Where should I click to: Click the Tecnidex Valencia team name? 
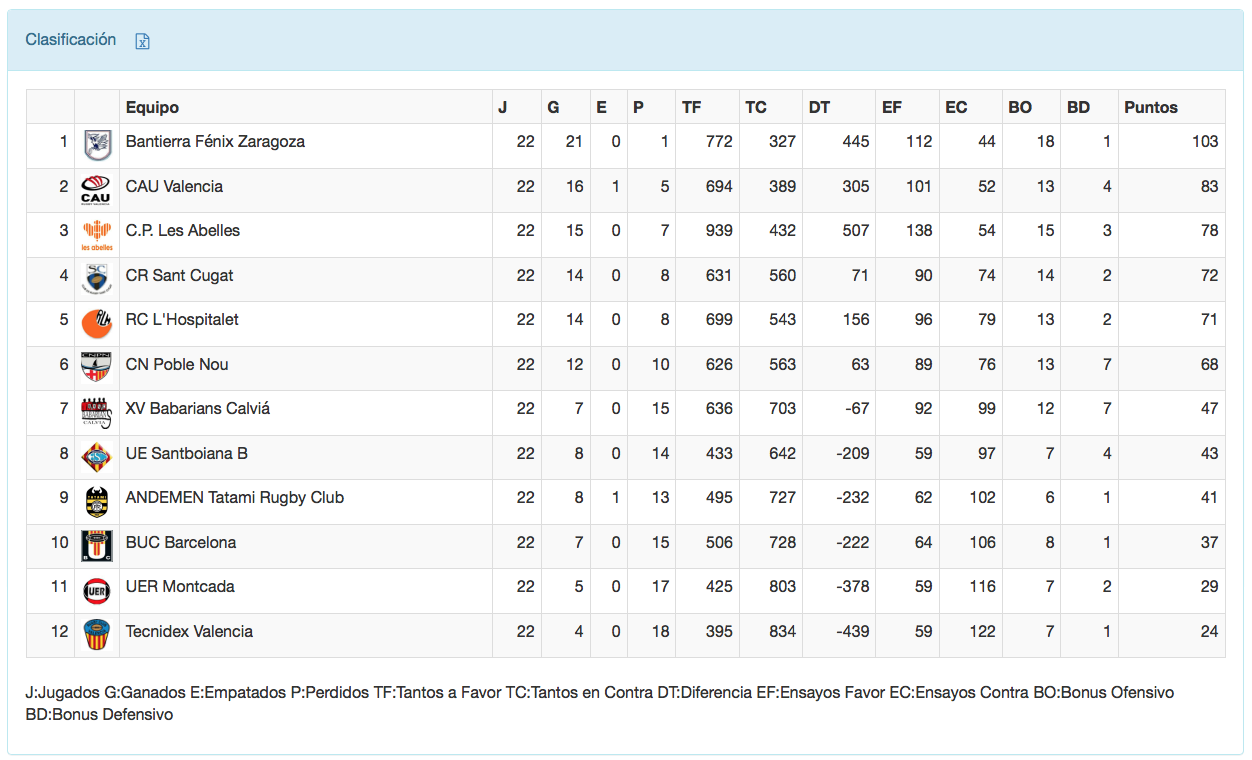tap(189, 632)
